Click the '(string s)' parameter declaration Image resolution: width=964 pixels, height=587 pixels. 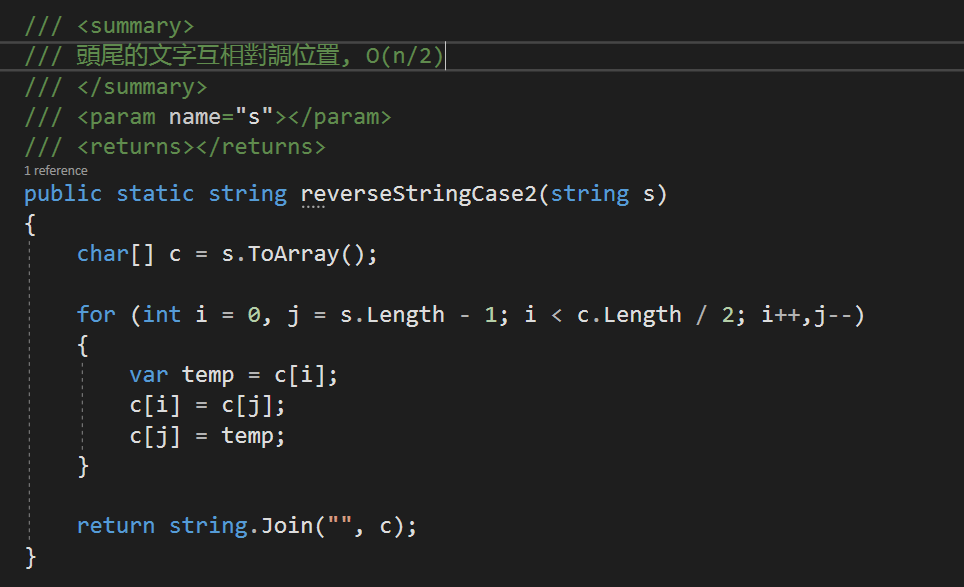(x=602, y=194)
